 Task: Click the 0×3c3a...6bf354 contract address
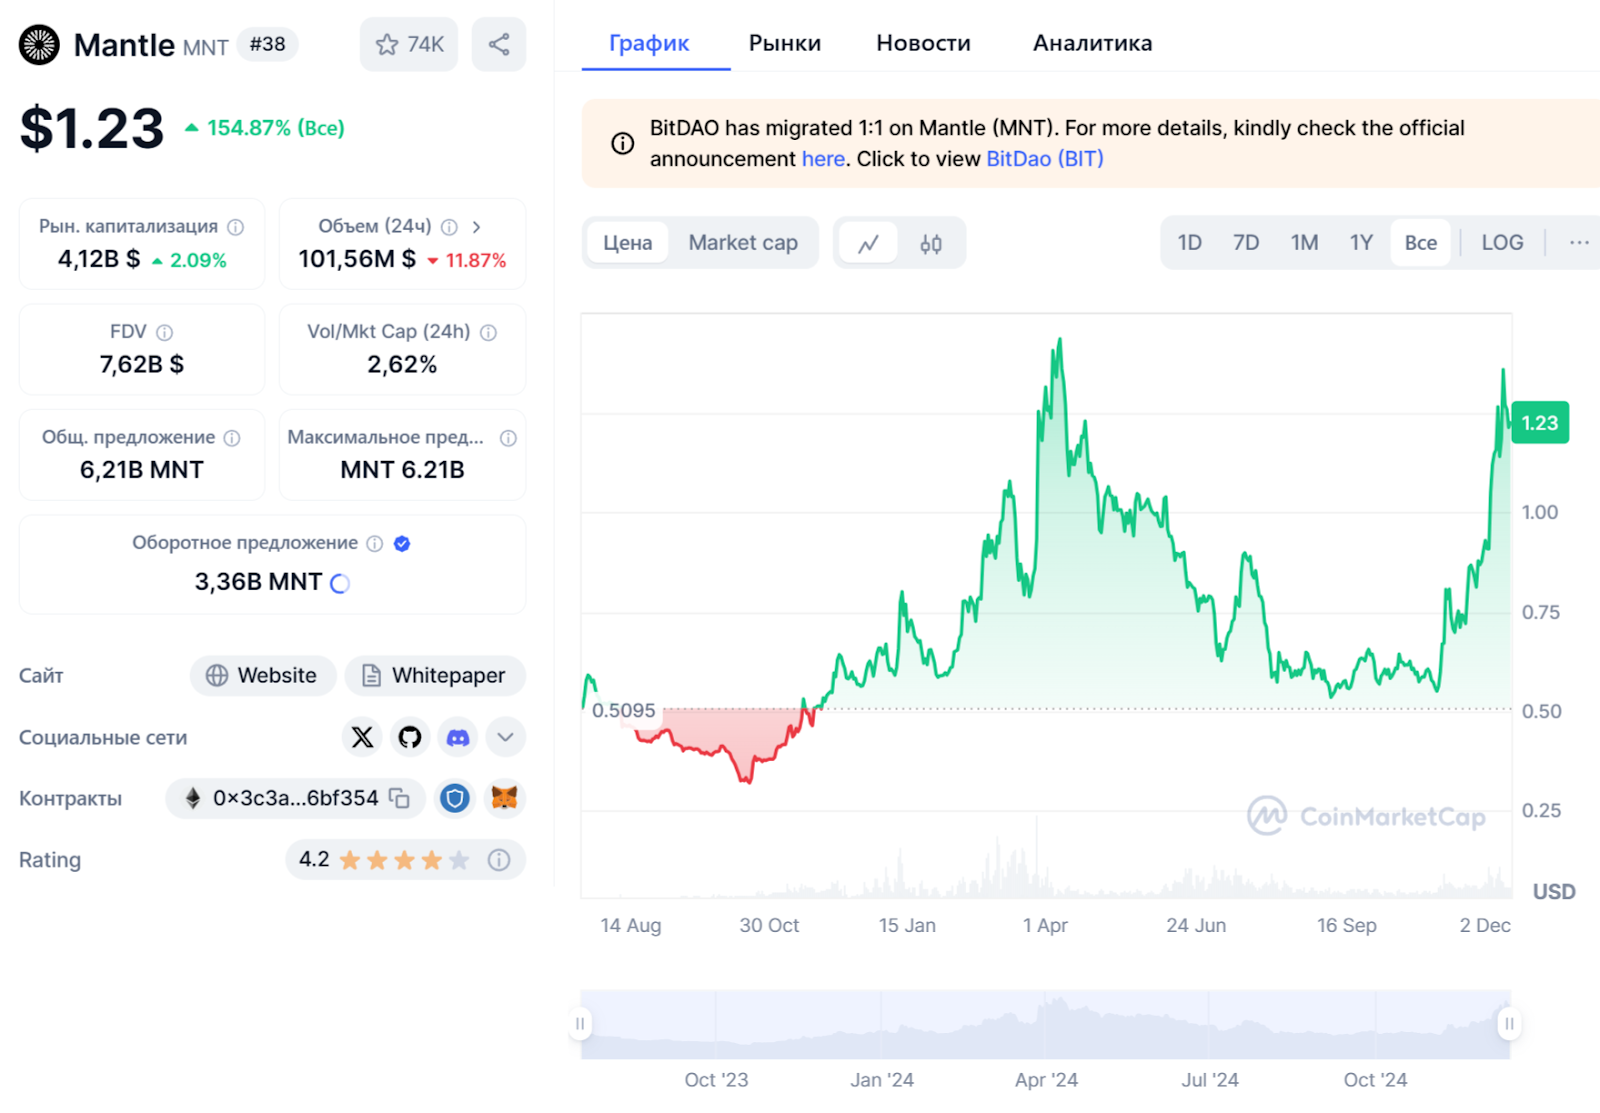coord(295,798)
